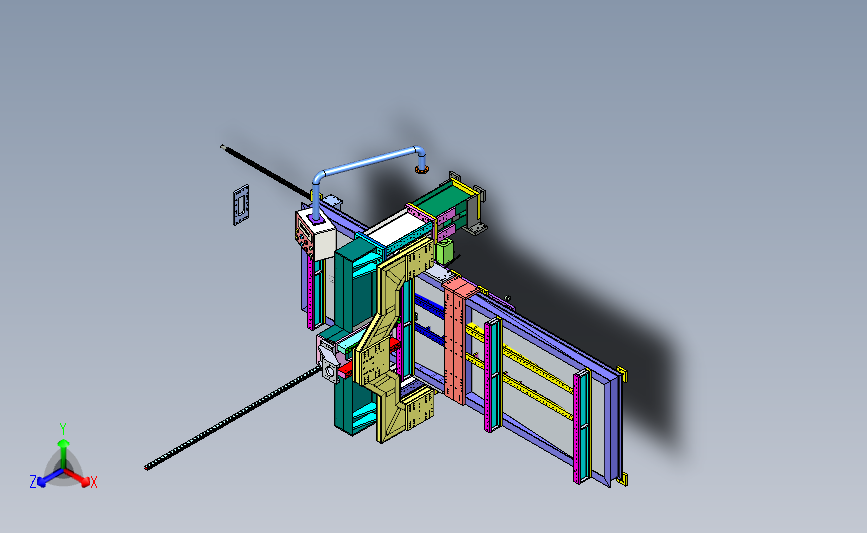This screenshot has height=533, width=867.
Task: Select the orange flange at the pipe end
Action: [x=421, y=170]
